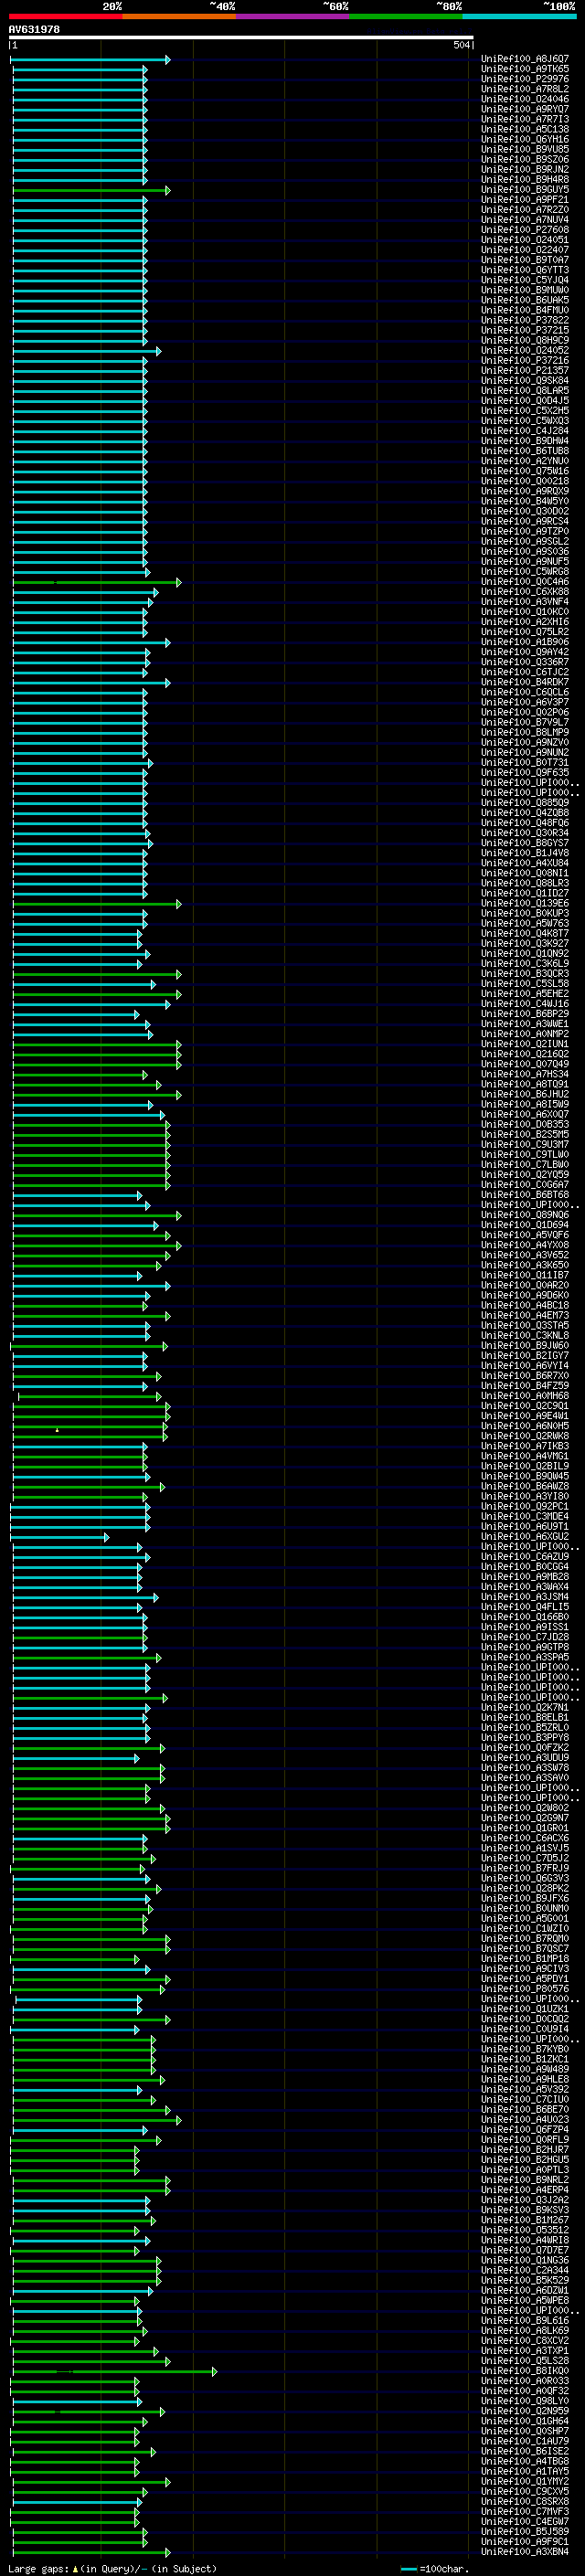Open hit UniRef100_A8J6Q7

coord(525,59)
